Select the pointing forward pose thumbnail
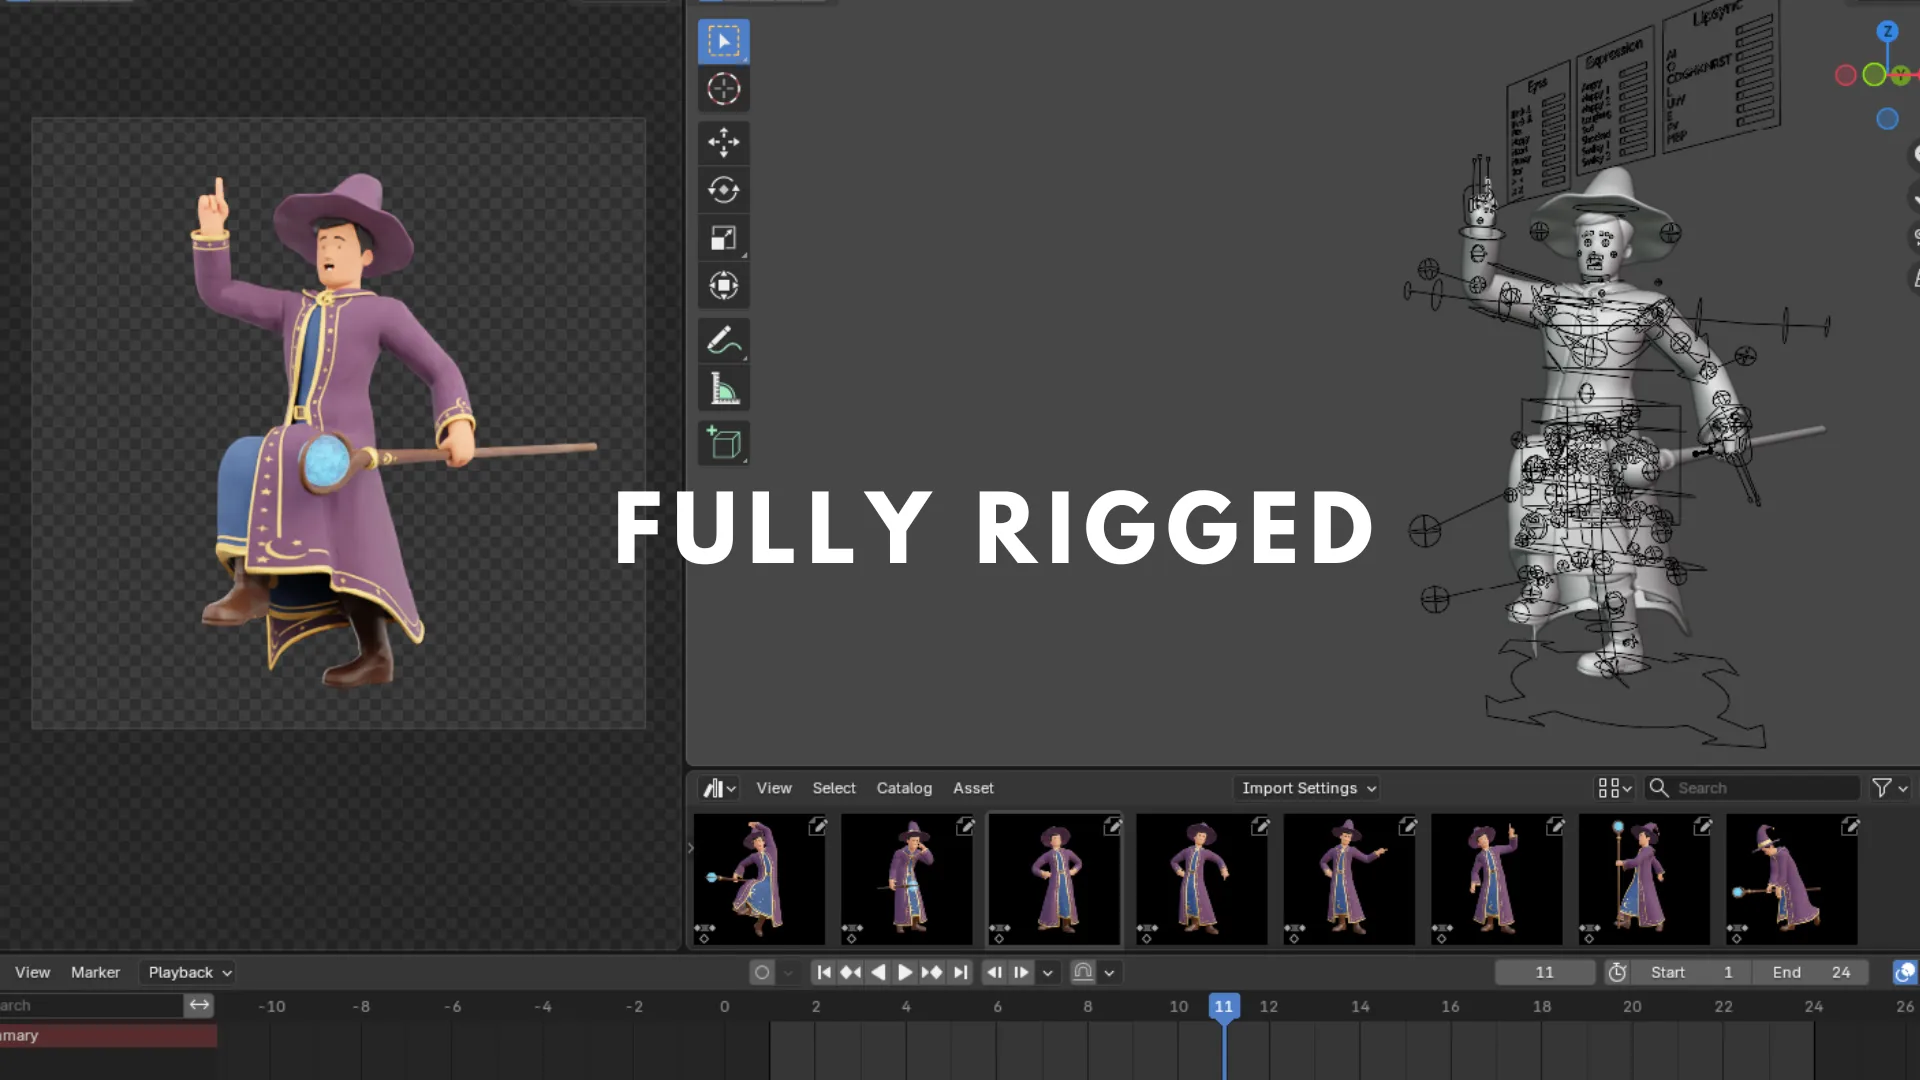Viewport: 1920px width, 1080px height. (1349, 879)
